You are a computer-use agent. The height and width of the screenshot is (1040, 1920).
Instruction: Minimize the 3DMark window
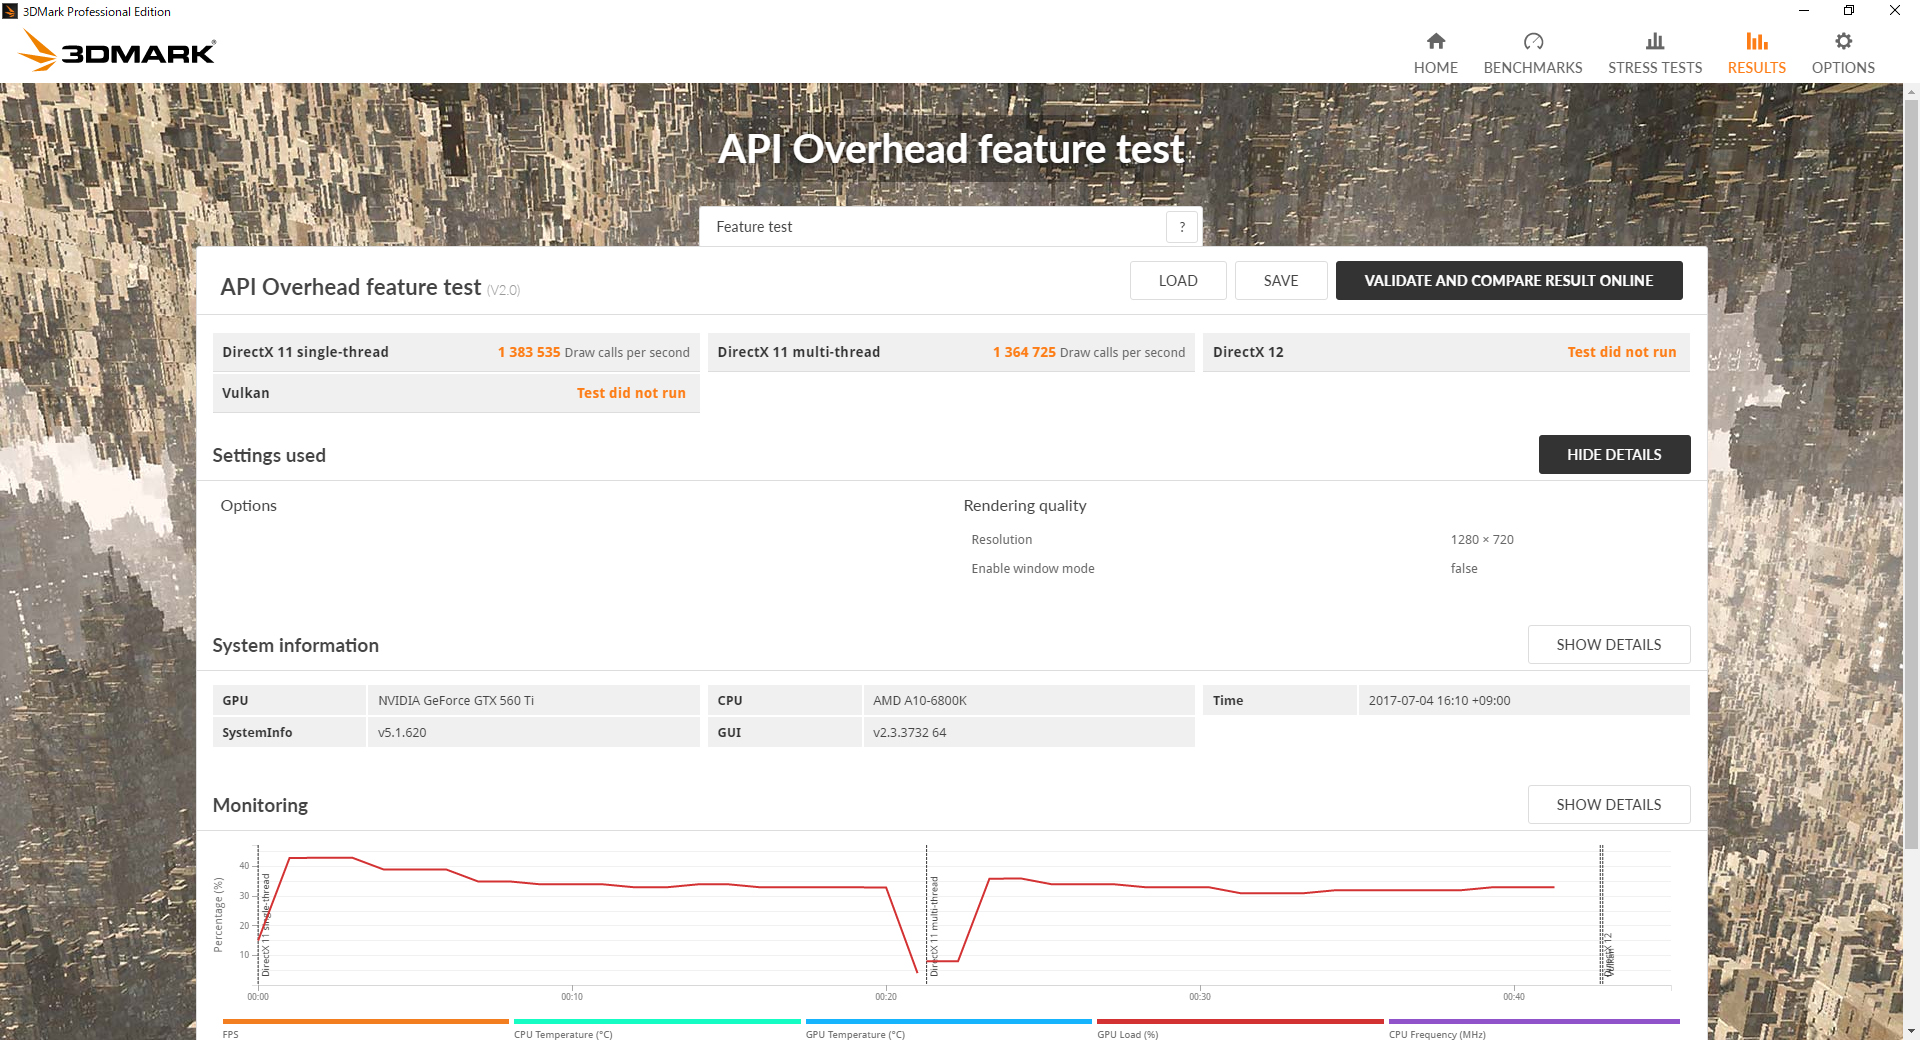(1804, 11)
